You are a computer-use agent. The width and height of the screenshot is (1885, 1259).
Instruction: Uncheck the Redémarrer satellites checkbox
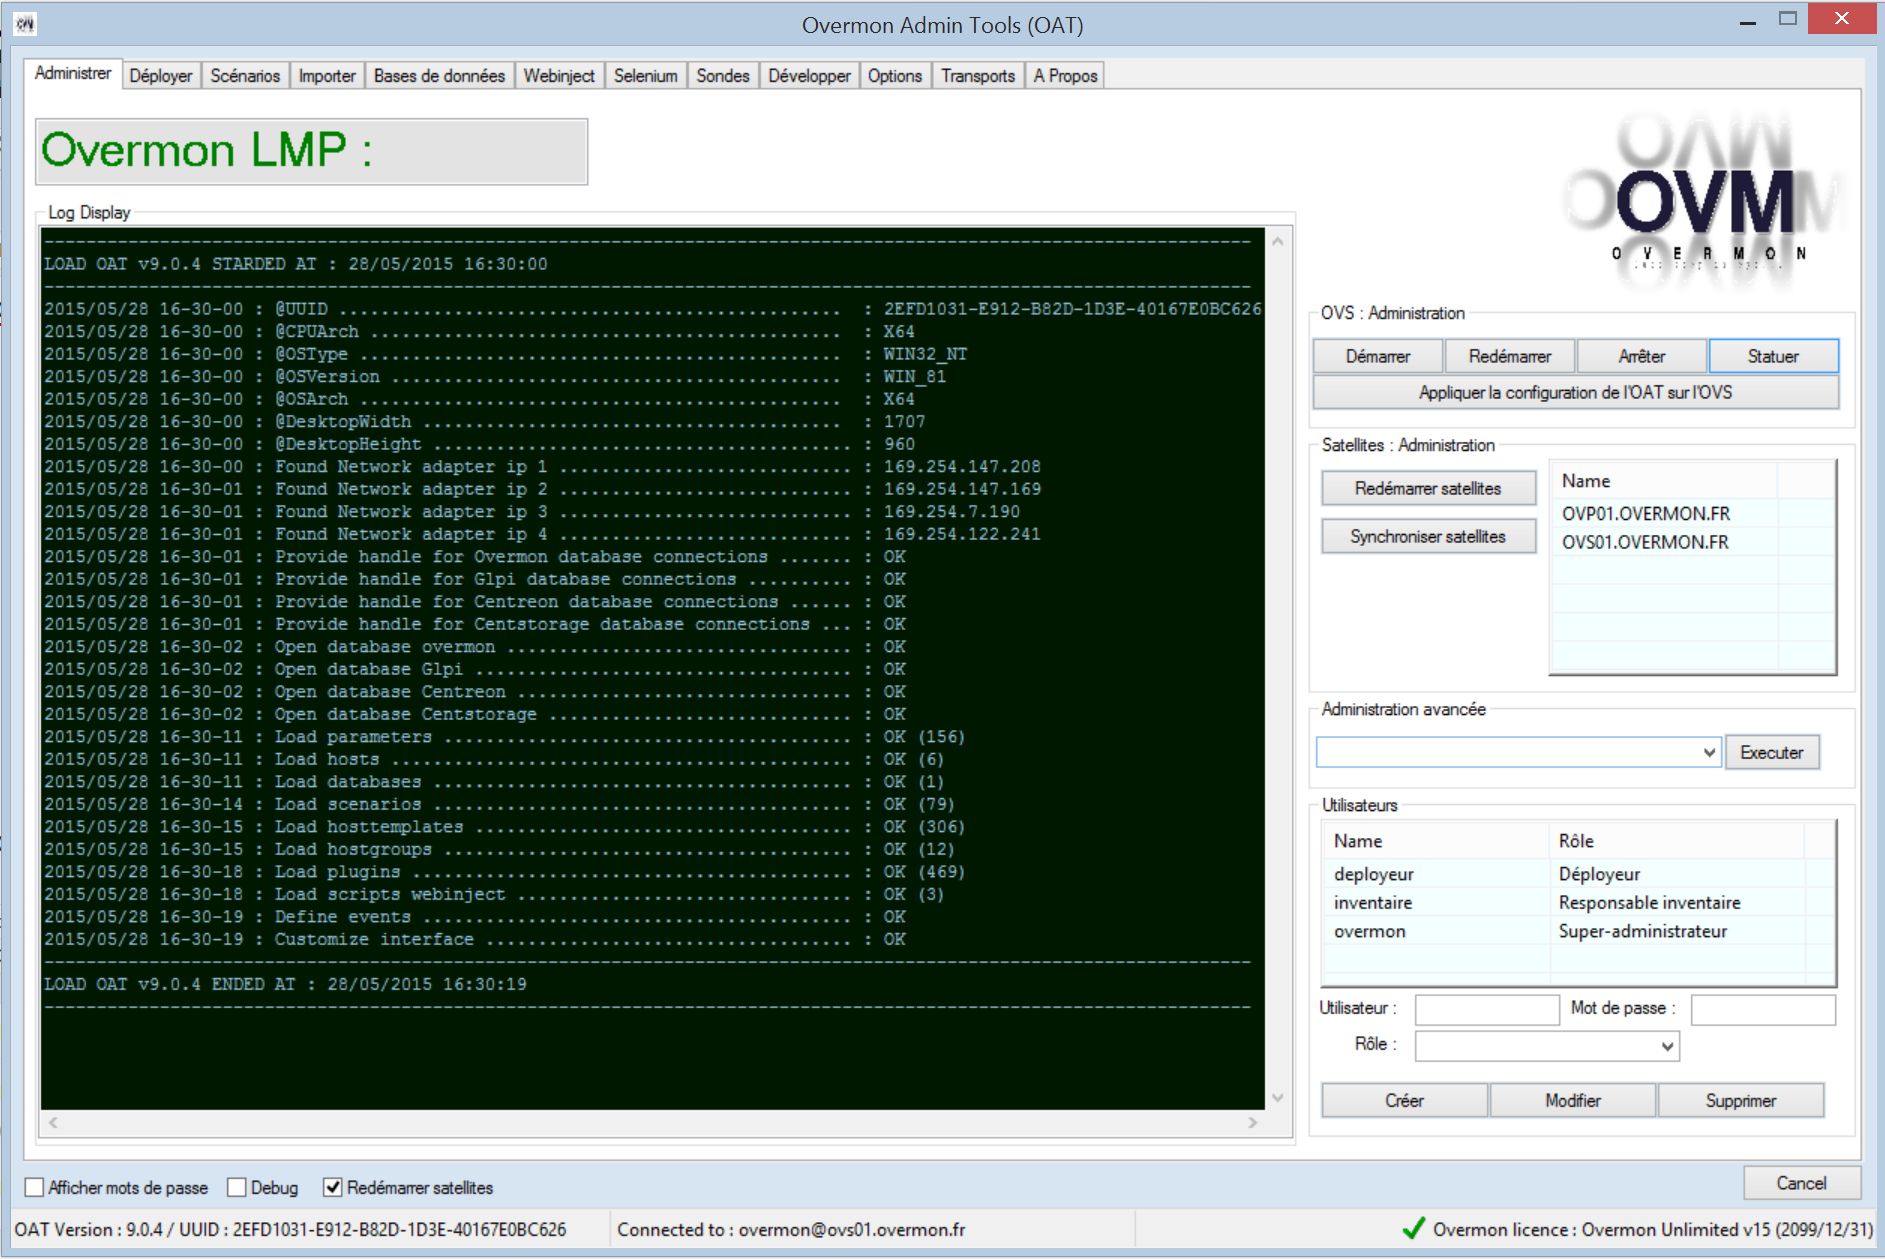coord(333,1187)
